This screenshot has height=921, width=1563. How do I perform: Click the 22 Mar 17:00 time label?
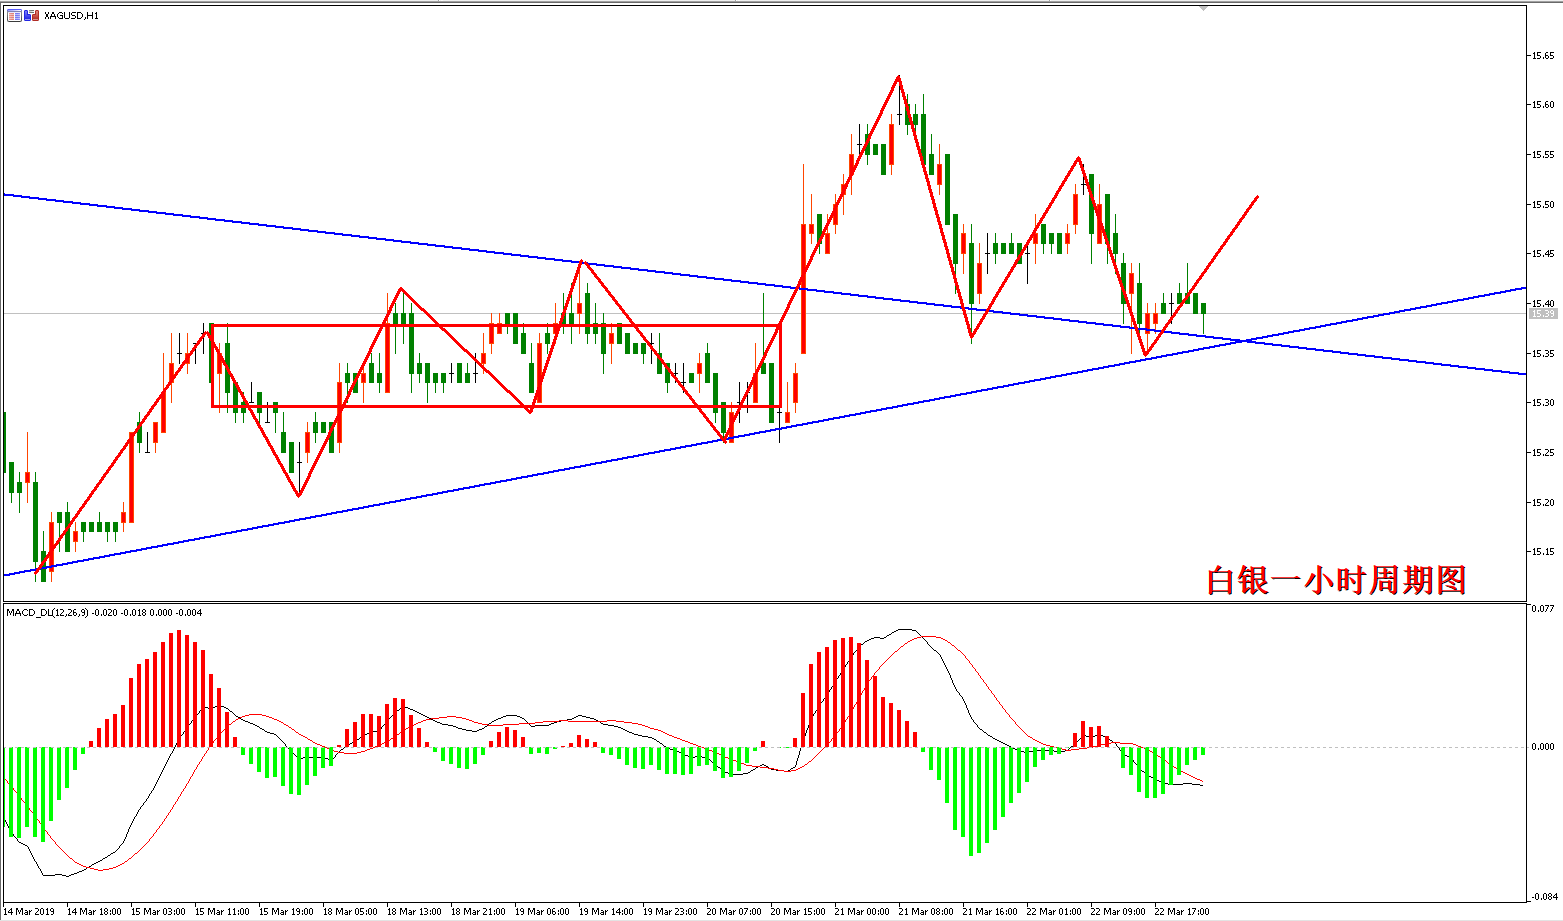tap(1182, 912)
